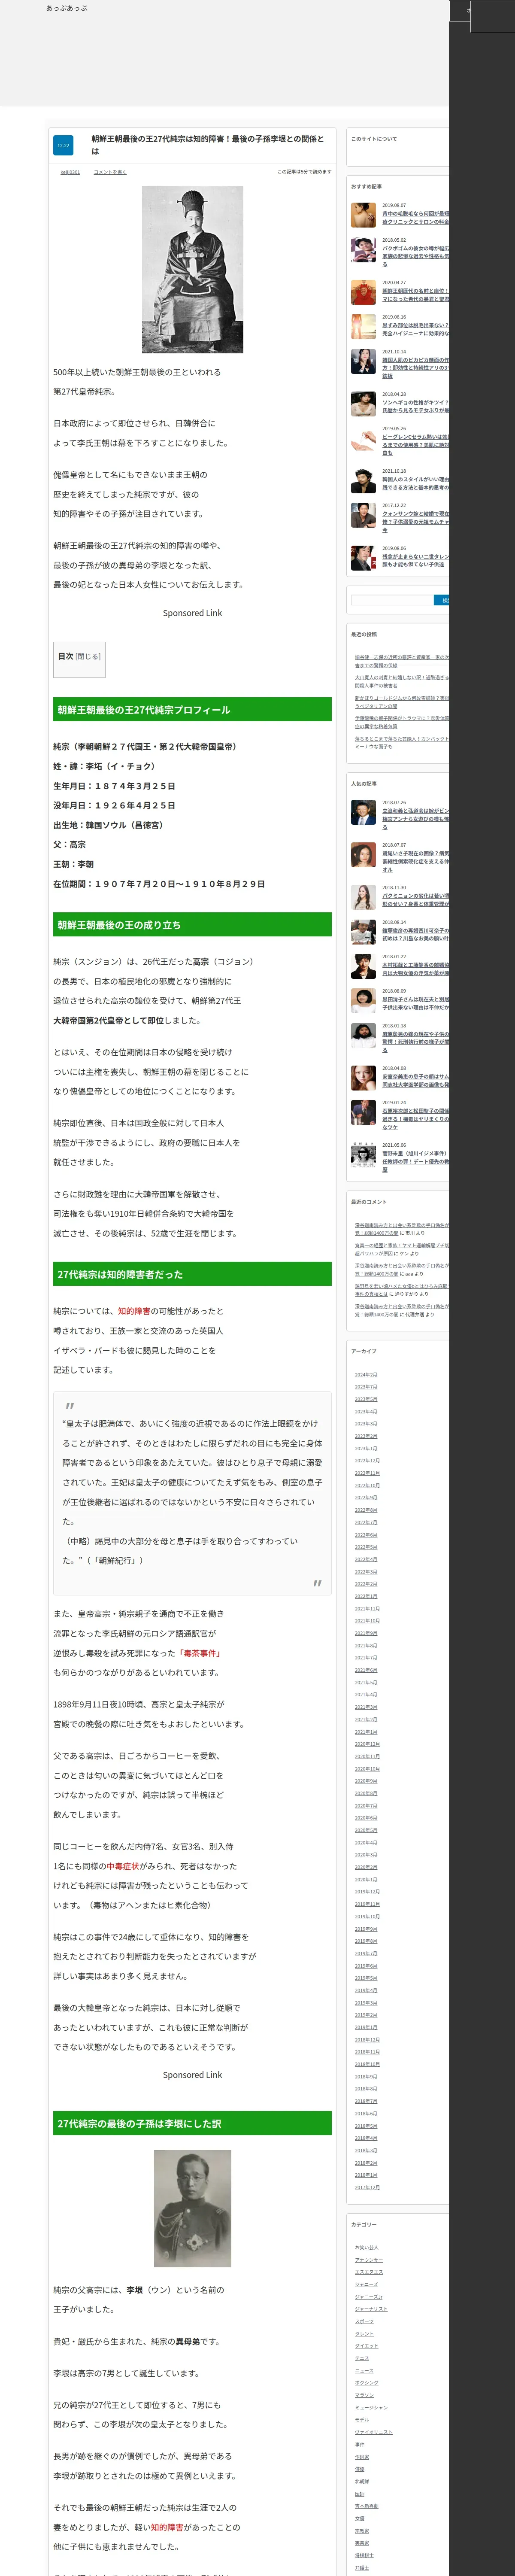
Task: Follow the red 中毒症状 link
Action: pyautogui.click(x=123, y=1866)
